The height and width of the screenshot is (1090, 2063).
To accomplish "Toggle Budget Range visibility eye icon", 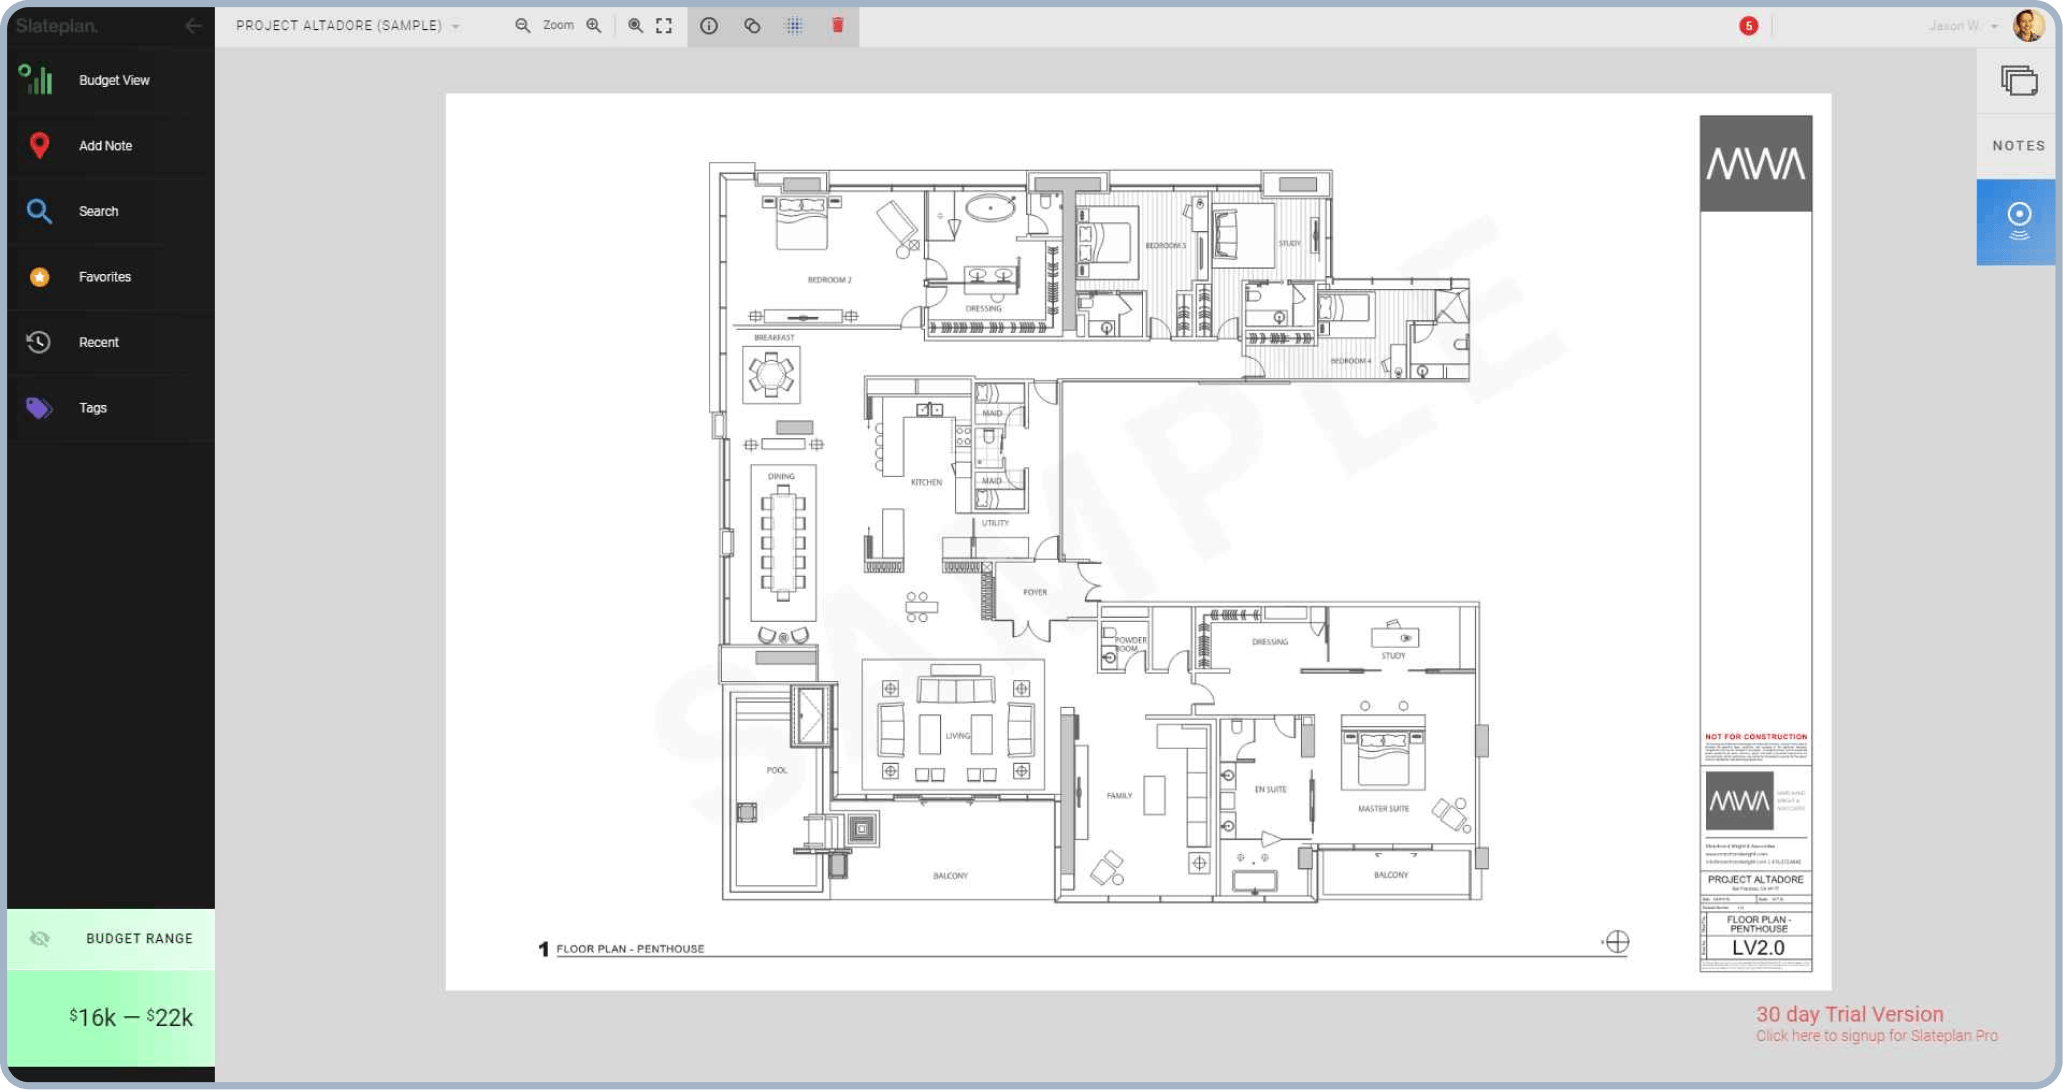I will coord(40,938).
